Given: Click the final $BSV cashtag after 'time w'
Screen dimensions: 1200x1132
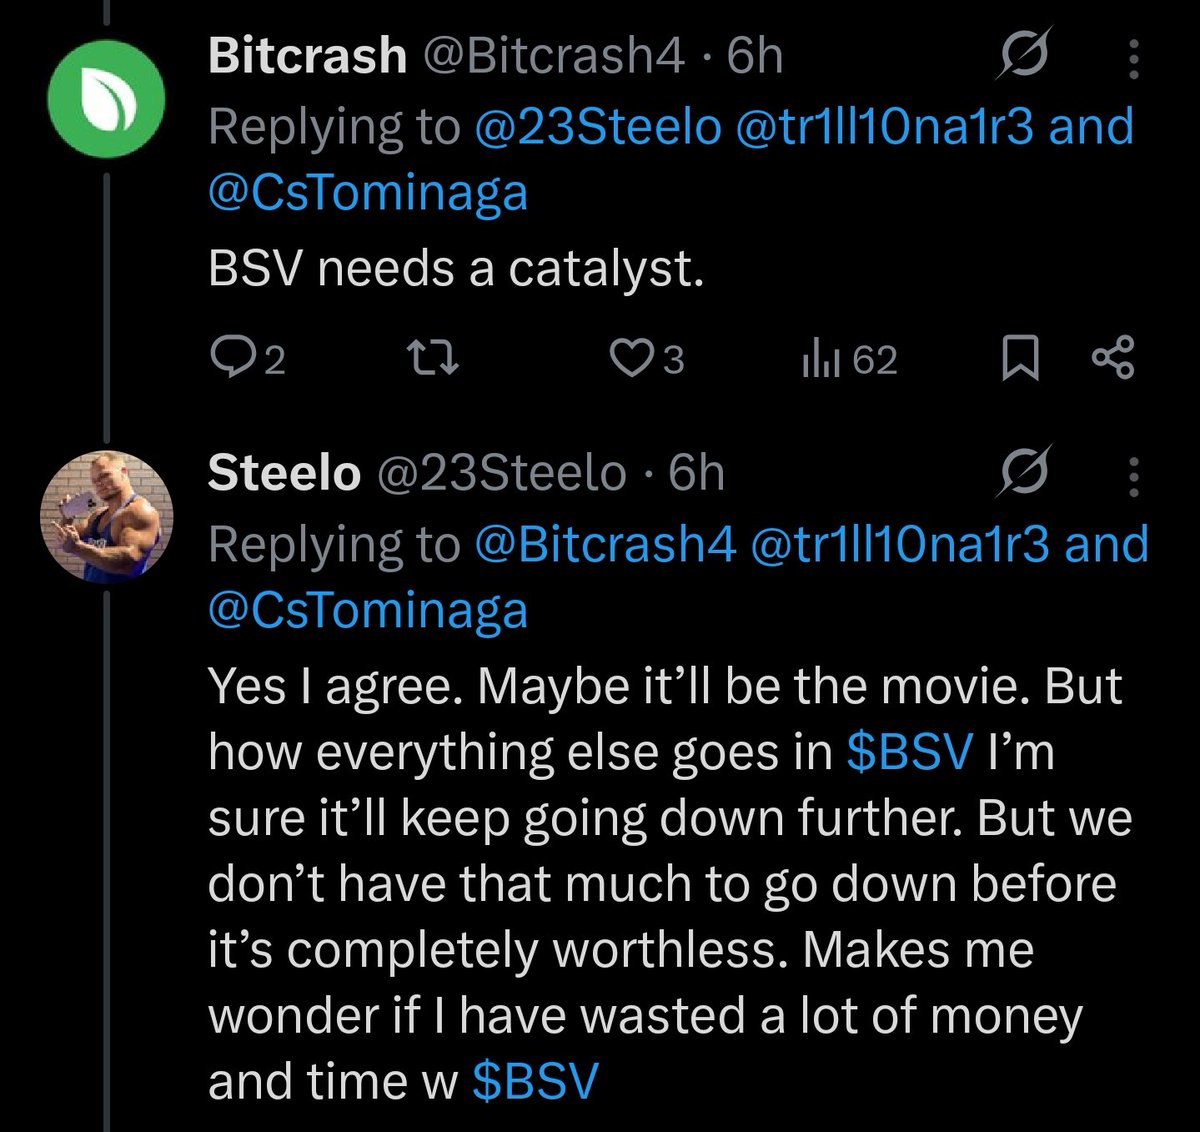Looking at the screenshot, I should coord(535,1082).
